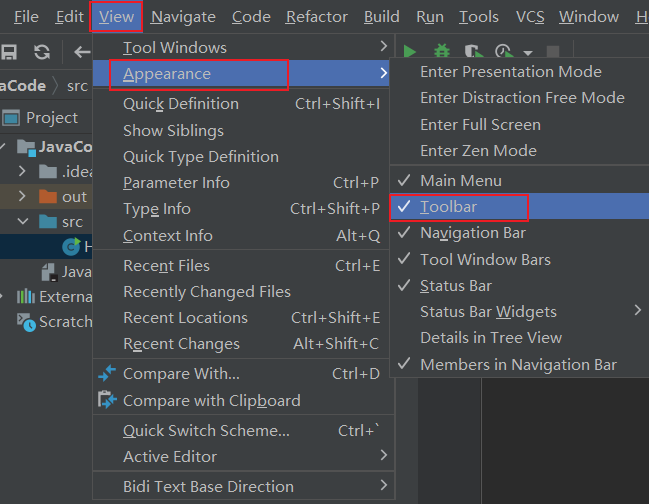The height and width of the screenshot is (504, 649).
Task: Click the green Run button
Action: pos(410,51)
